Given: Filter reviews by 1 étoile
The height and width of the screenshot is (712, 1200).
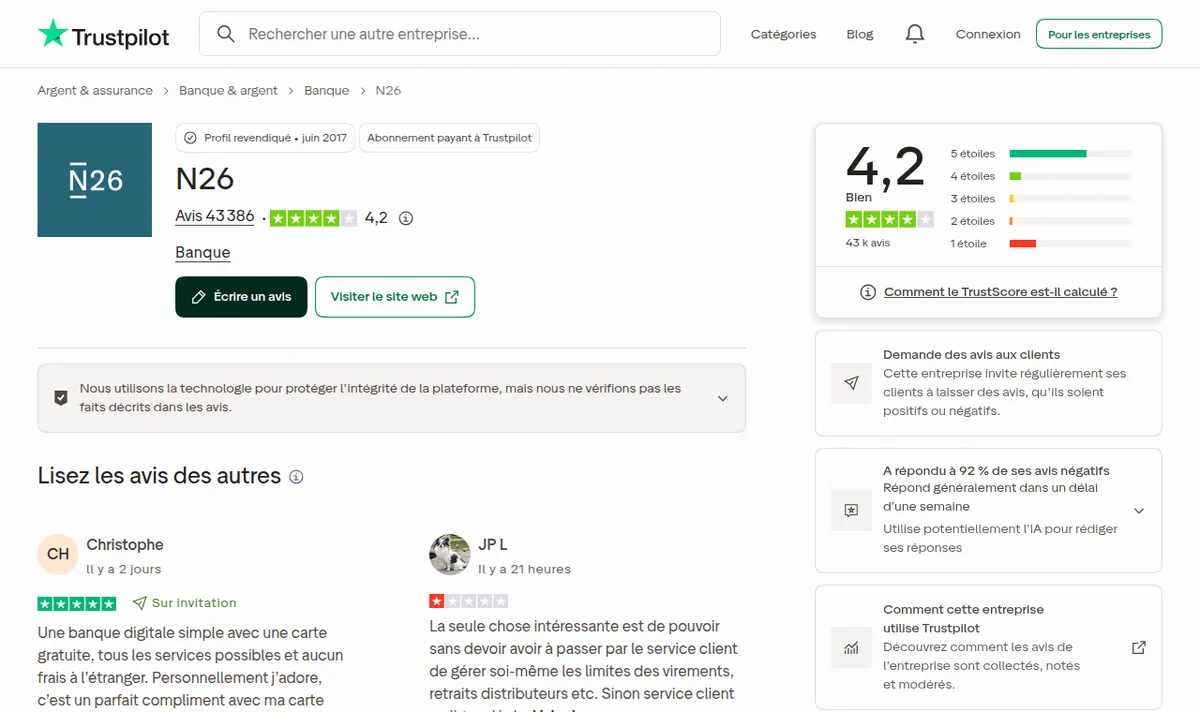Looking at the screenshot, I should pyautogui.click(x=1041, y=244).
